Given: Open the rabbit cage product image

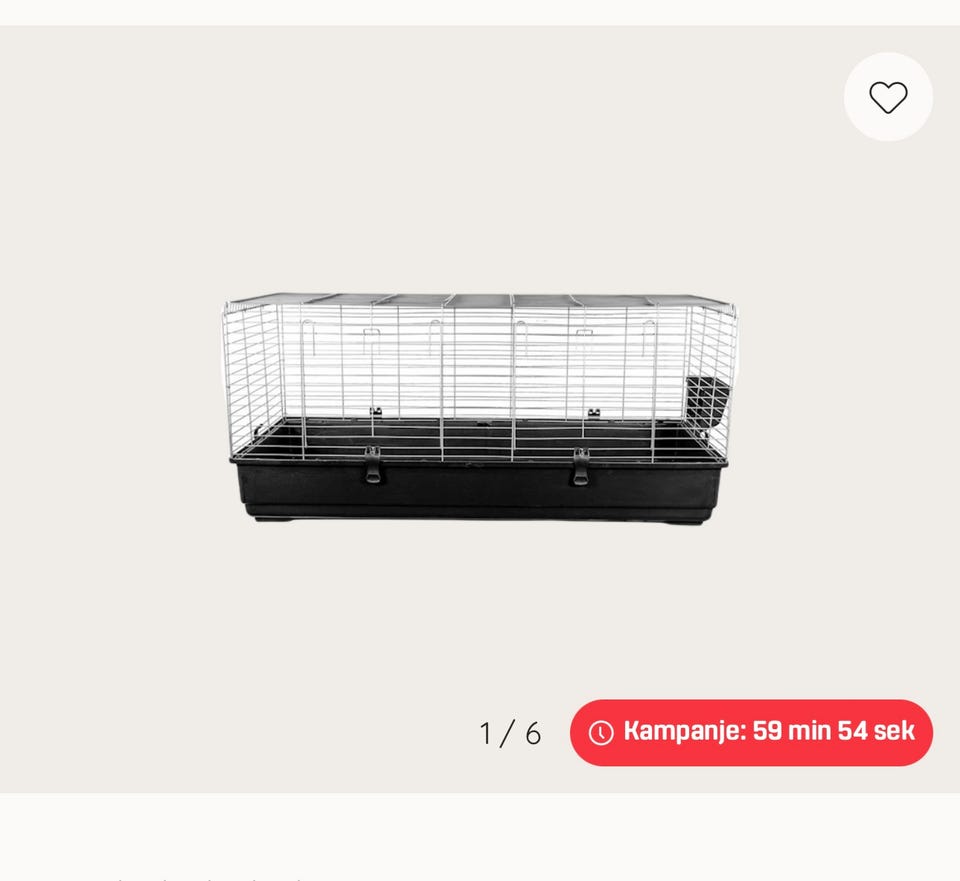Looking at the screenshot, I should (x=479, y=408).
